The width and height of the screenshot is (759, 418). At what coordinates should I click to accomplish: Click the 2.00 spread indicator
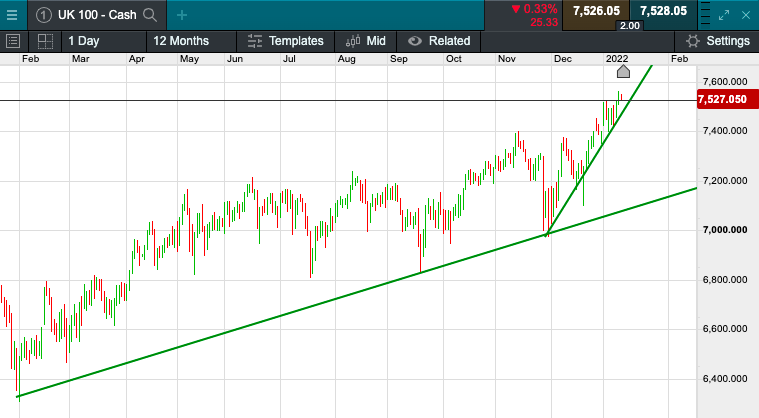pyautogui.click(x=629, y=24)
